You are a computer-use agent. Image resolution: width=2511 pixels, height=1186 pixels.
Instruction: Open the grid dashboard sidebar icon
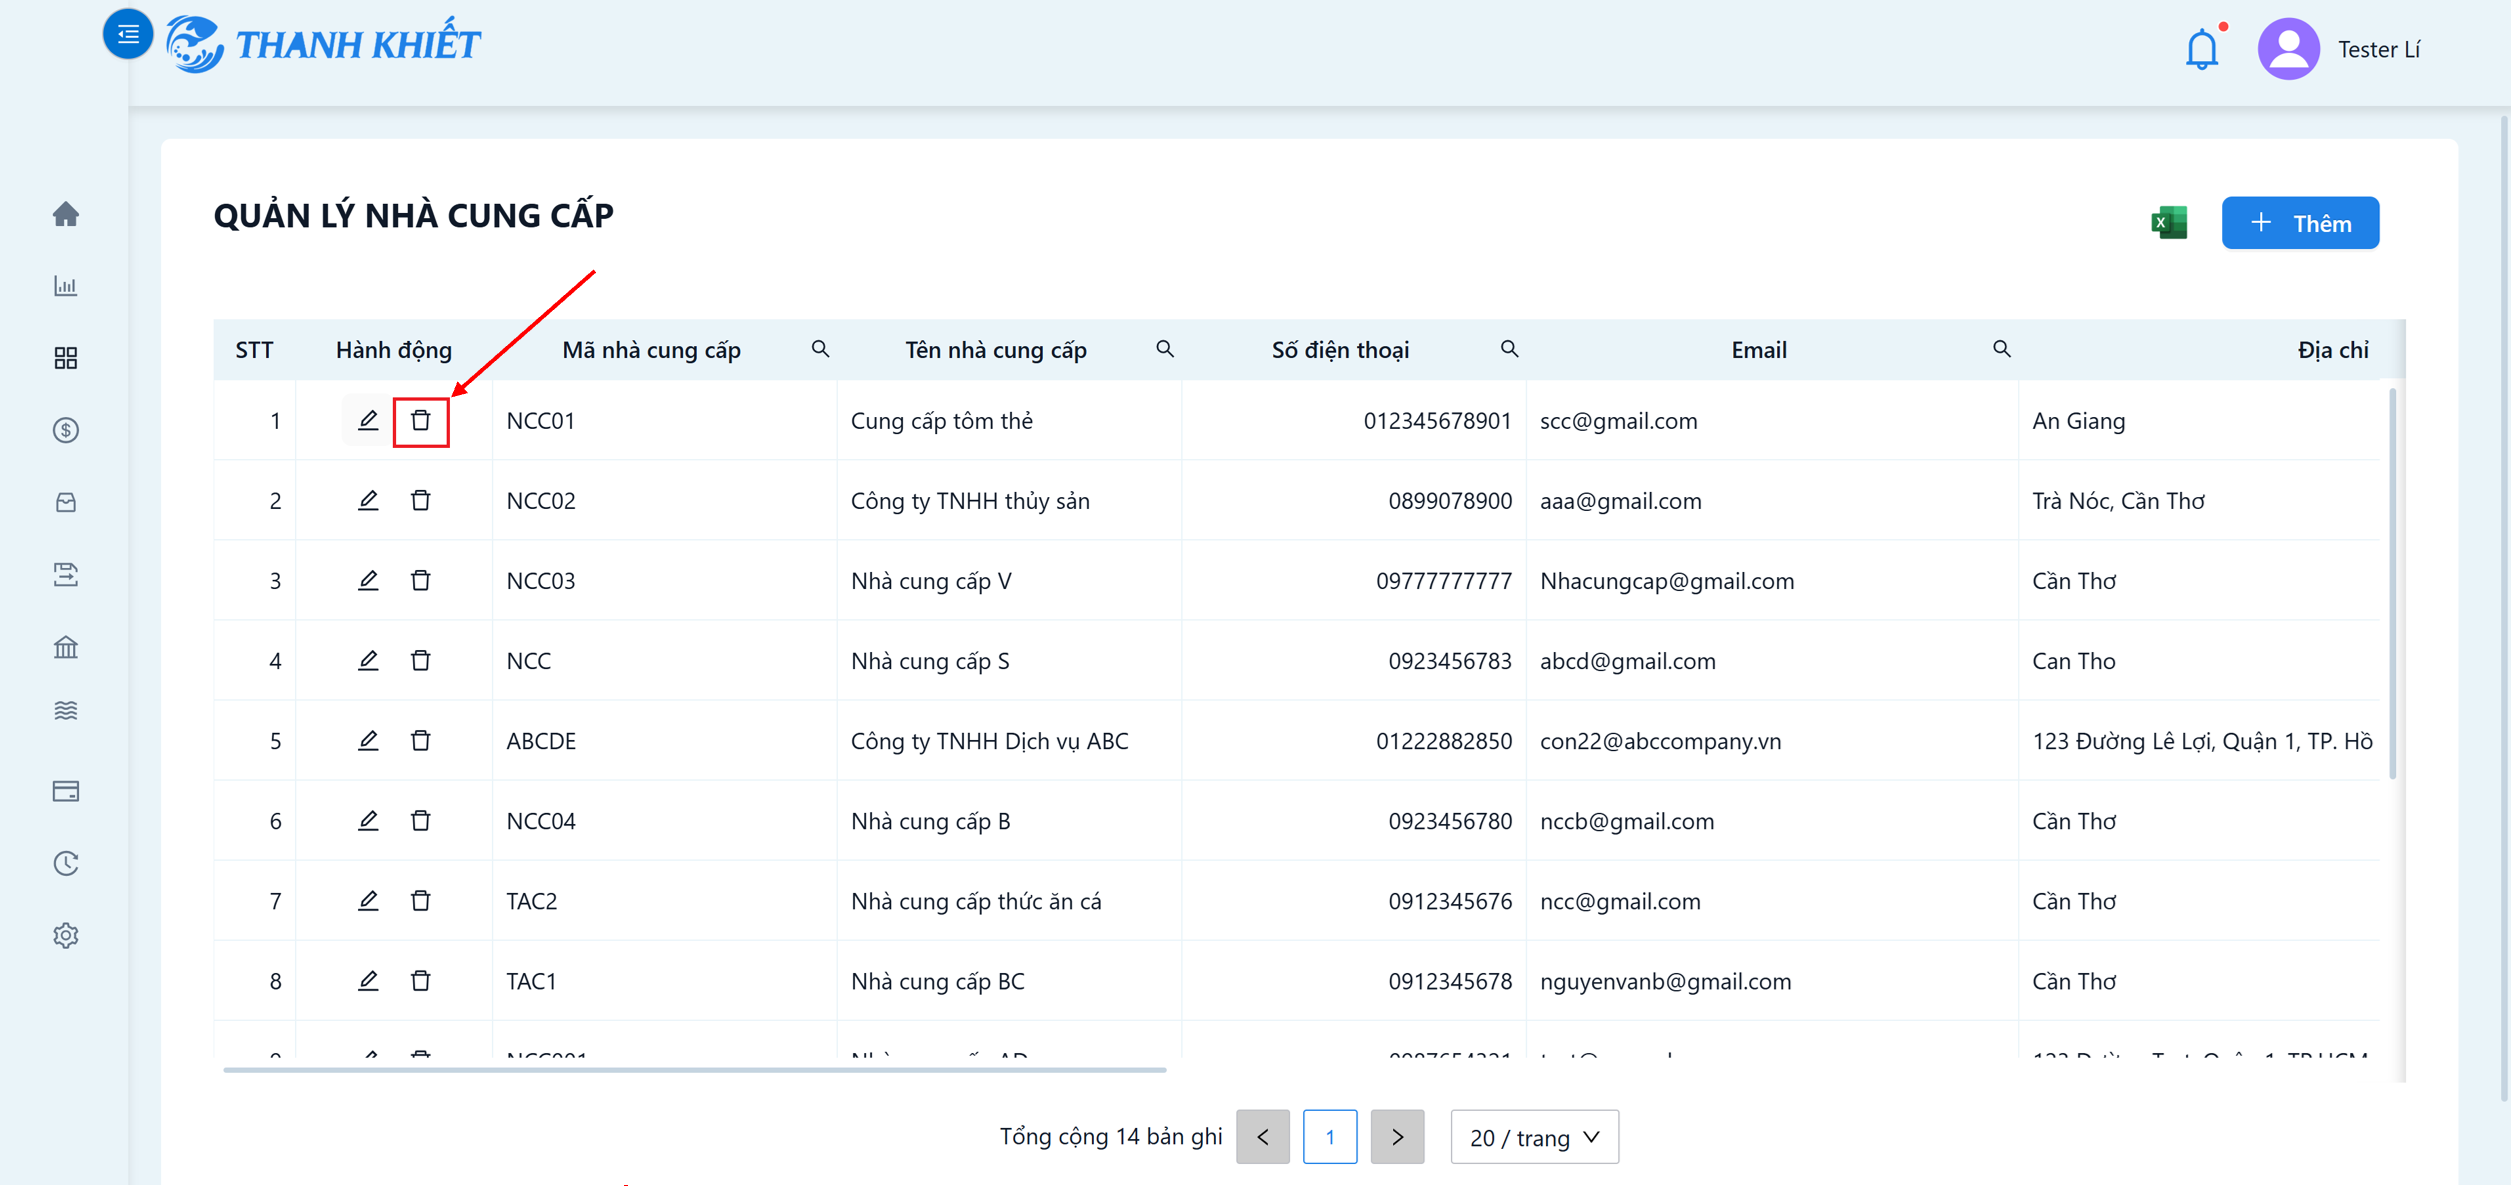[66, 358]
